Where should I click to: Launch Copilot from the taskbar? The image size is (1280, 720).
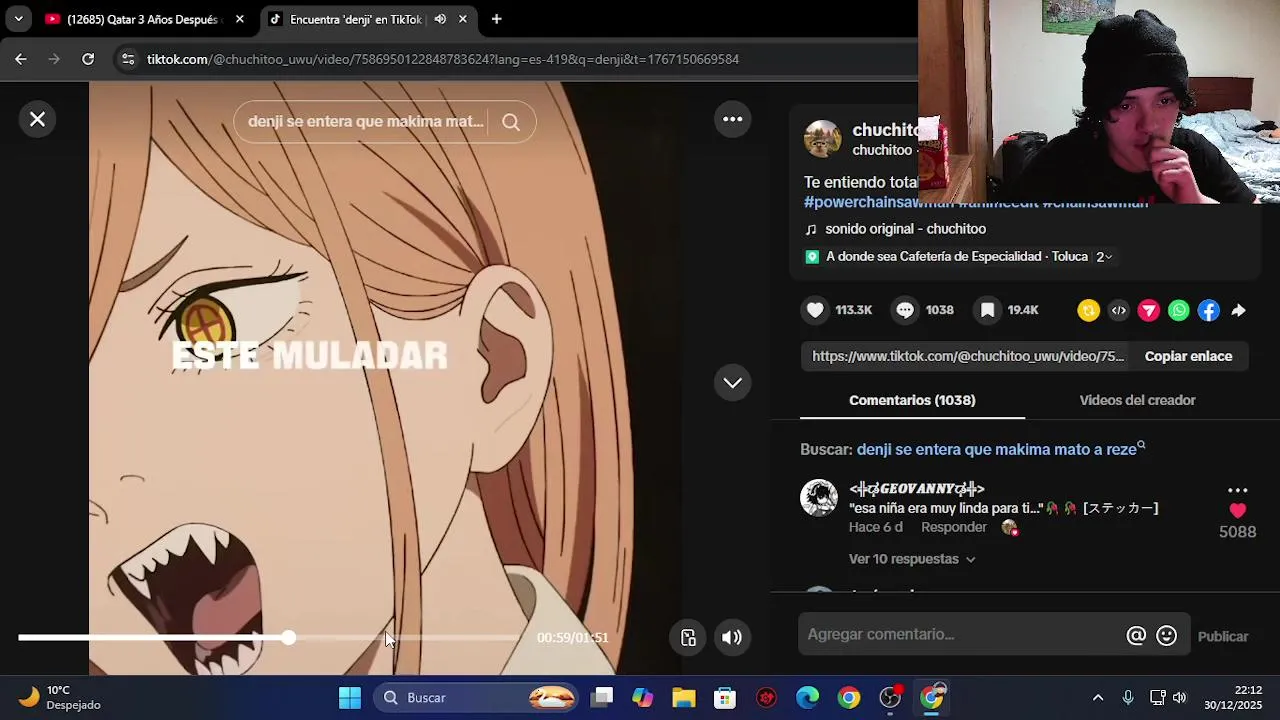pos(643,698)
